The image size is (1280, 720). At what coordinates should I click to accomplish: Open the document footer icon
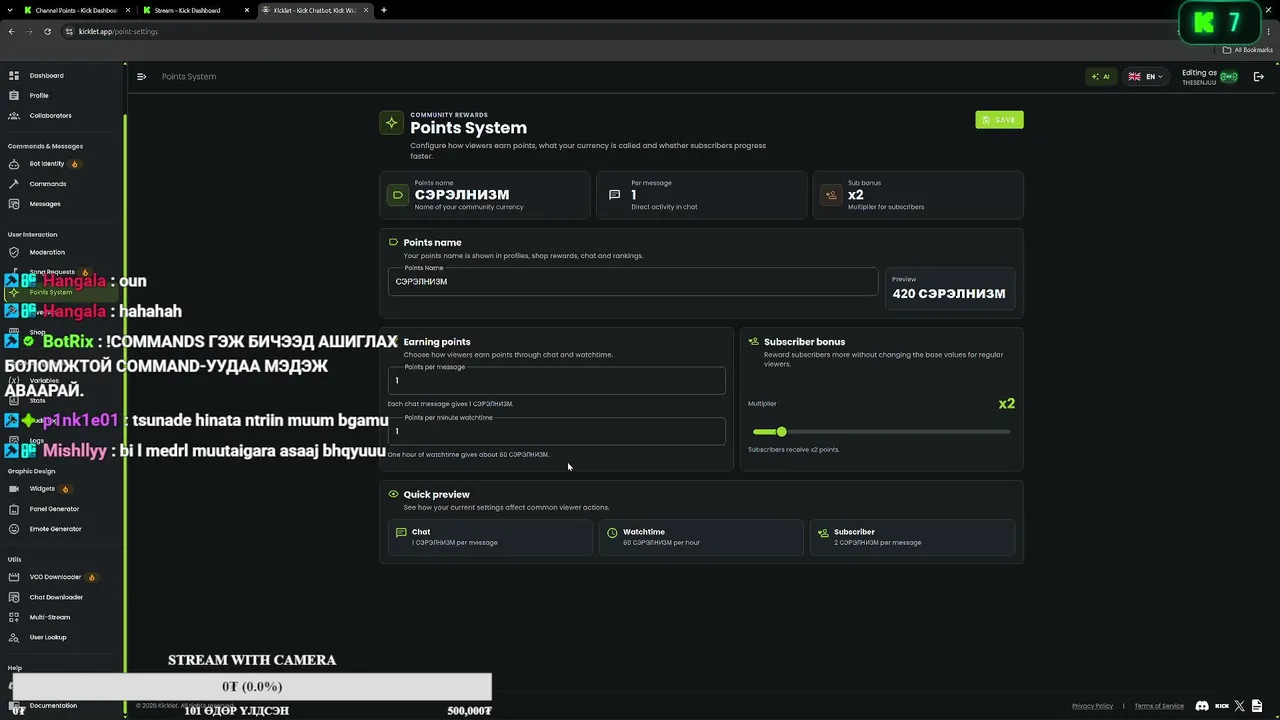click(x=1257, y=706)
